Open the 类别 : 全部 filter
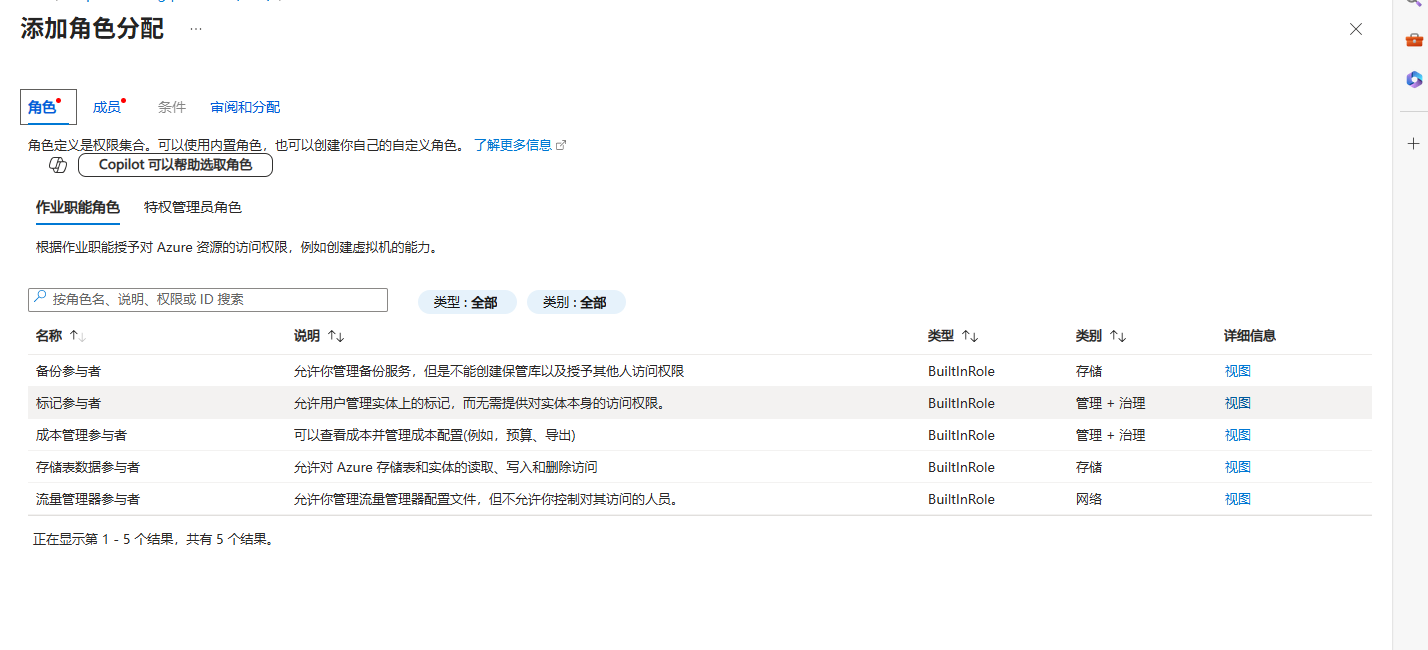 click(x=576, y=302)
